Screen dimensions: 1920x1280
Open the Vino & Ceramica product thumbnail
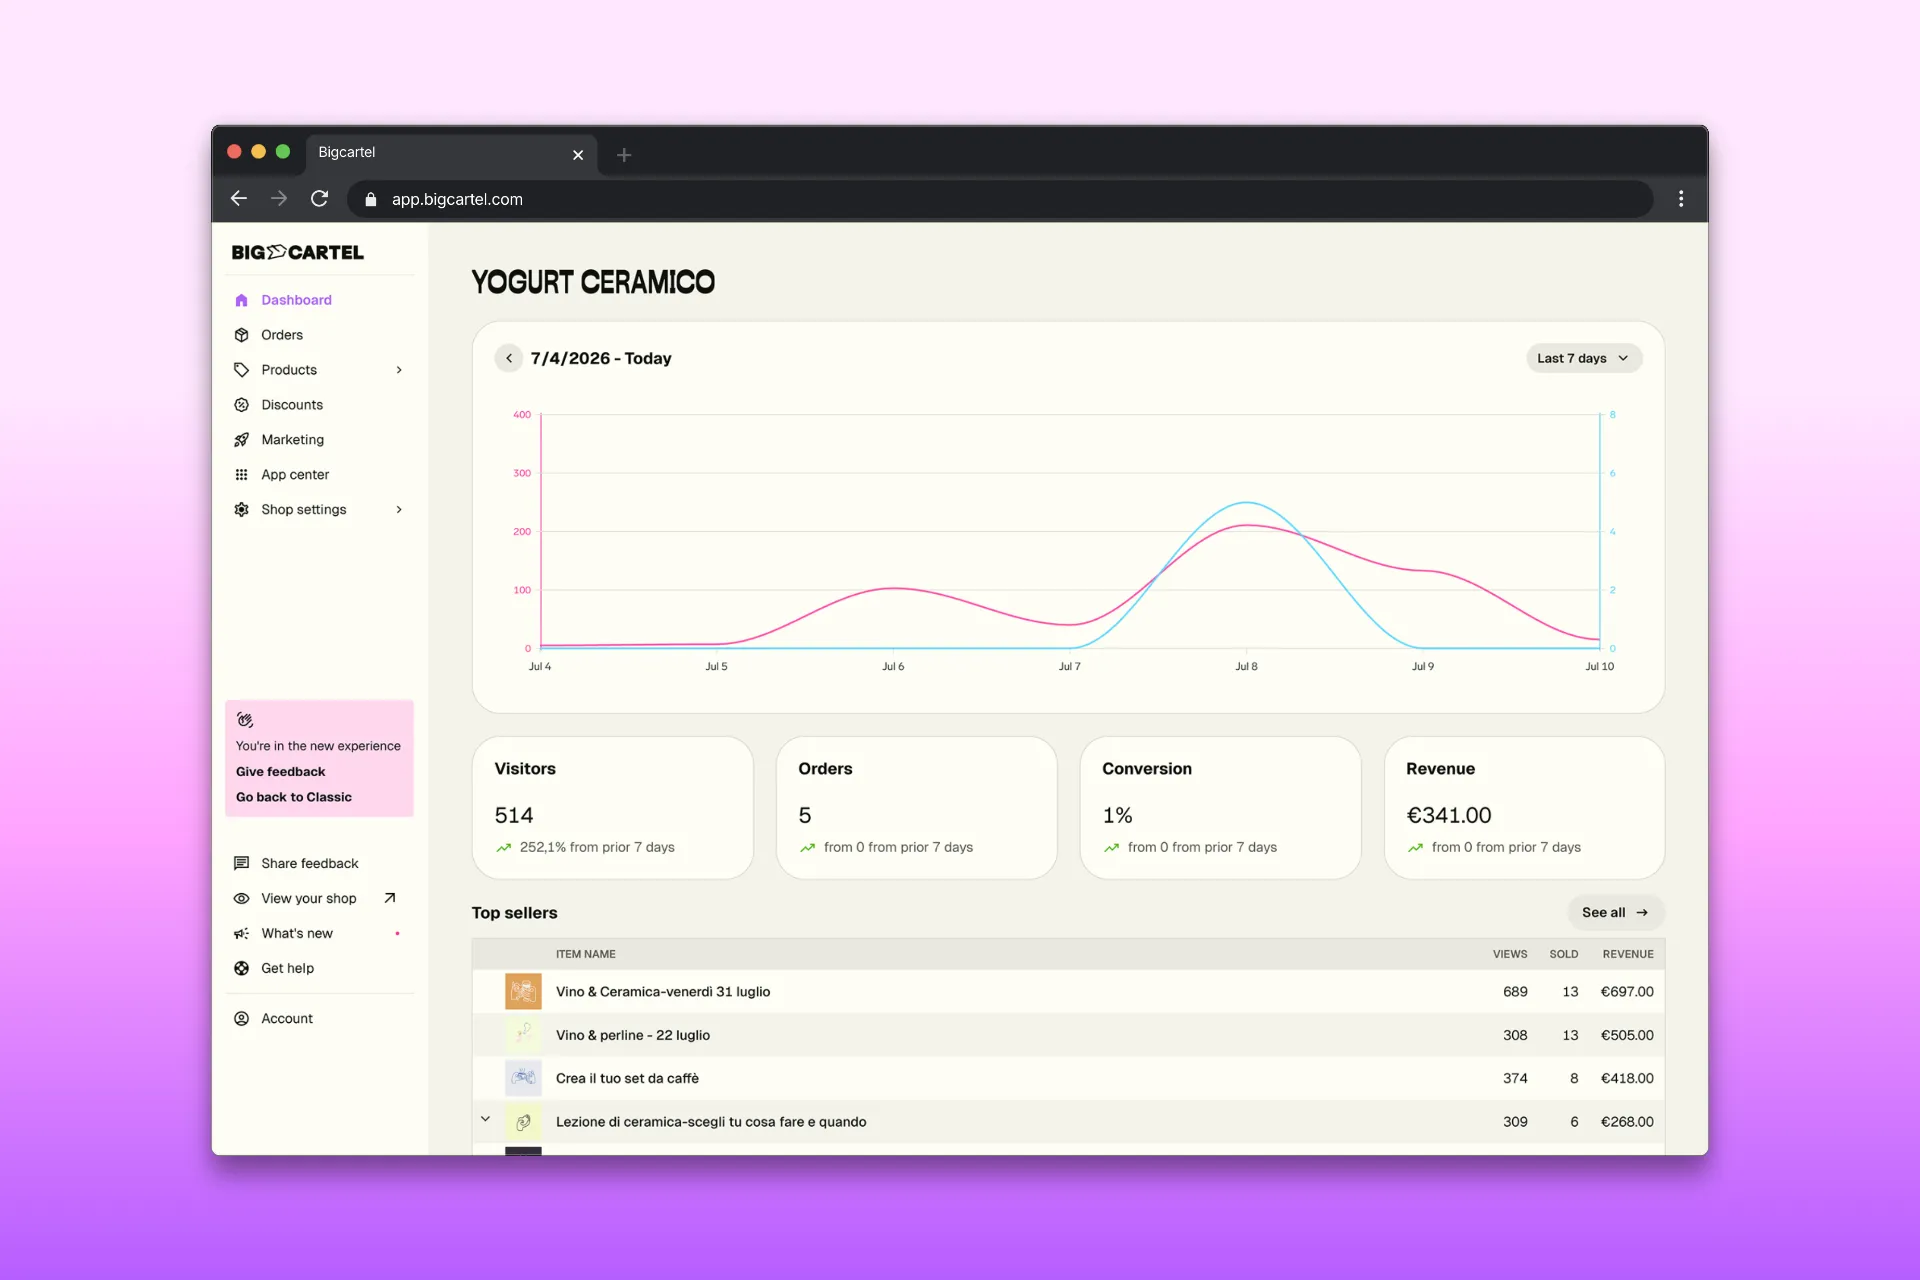click(523, 991)
